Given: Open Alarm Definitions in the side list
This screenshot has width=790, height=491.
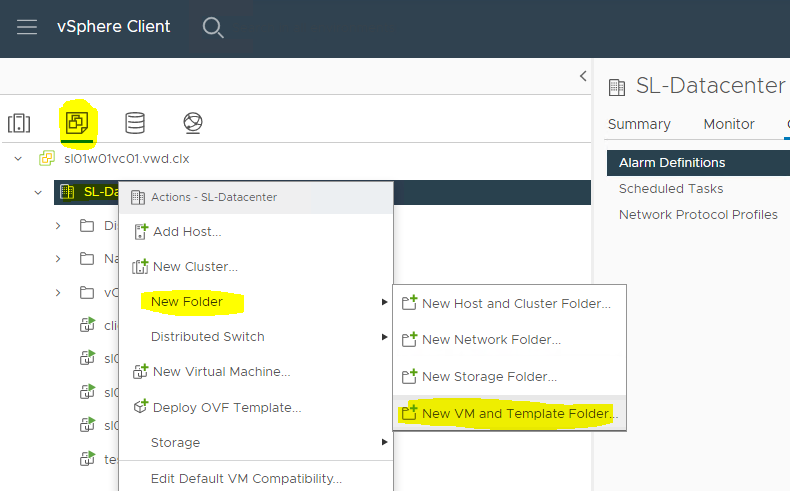Looking at the screenshot, I should click(x=698, y=163).
